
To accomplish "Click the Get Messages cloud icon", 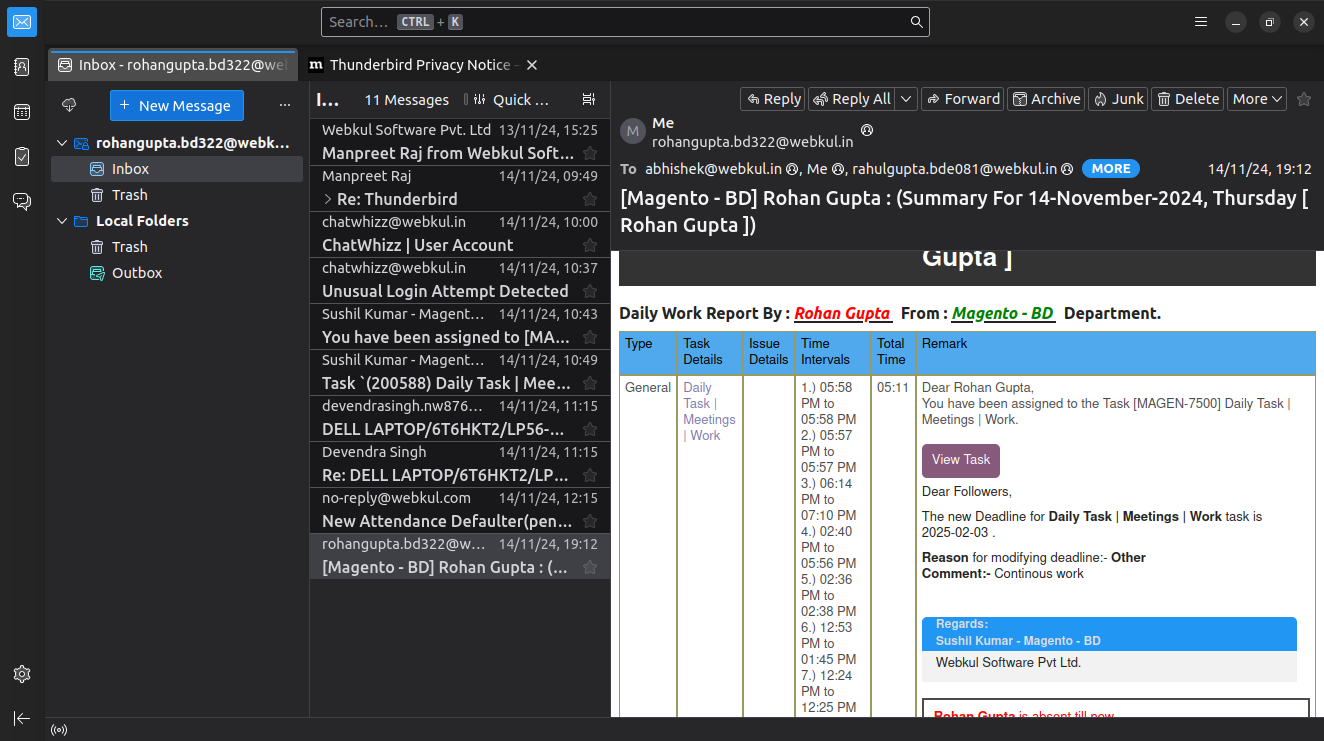I will [x=69, y=105].
